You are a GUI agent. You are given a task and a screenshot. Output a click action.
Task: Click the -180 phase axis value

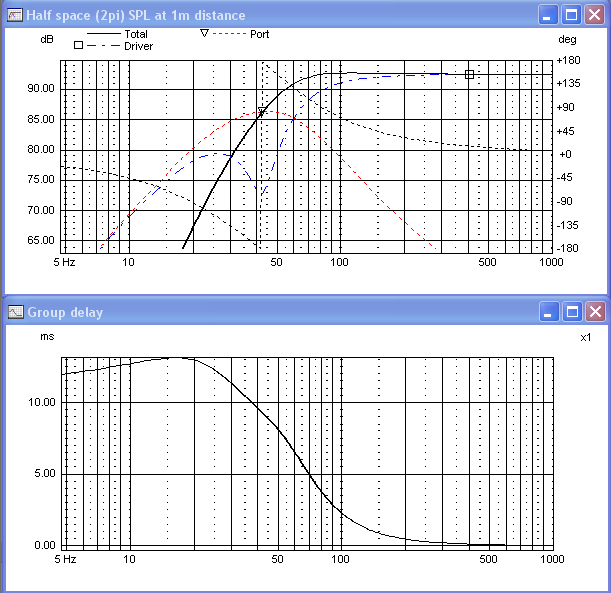[x=568, y=248]
